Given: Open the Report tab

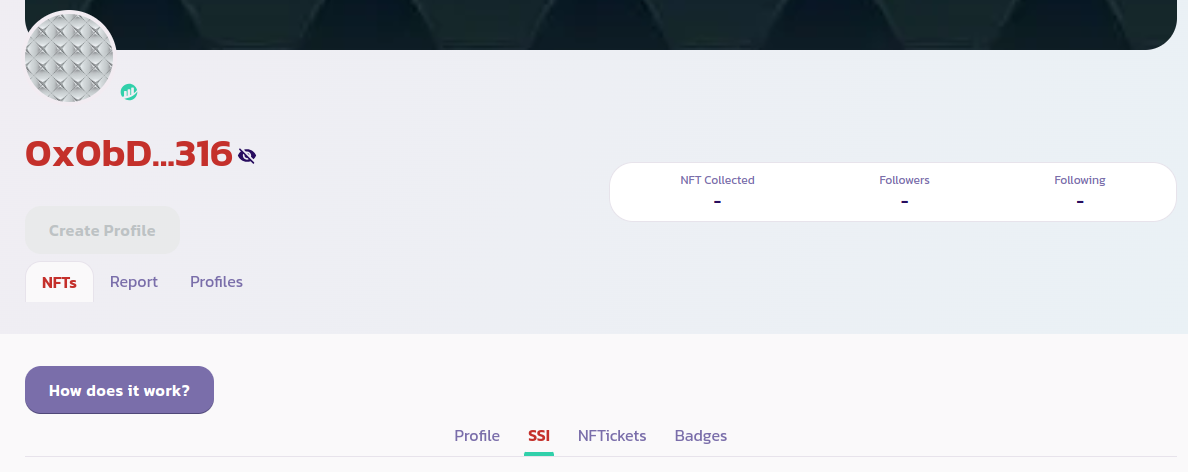Looking at the screenshot, I should [x=134, y=282].
